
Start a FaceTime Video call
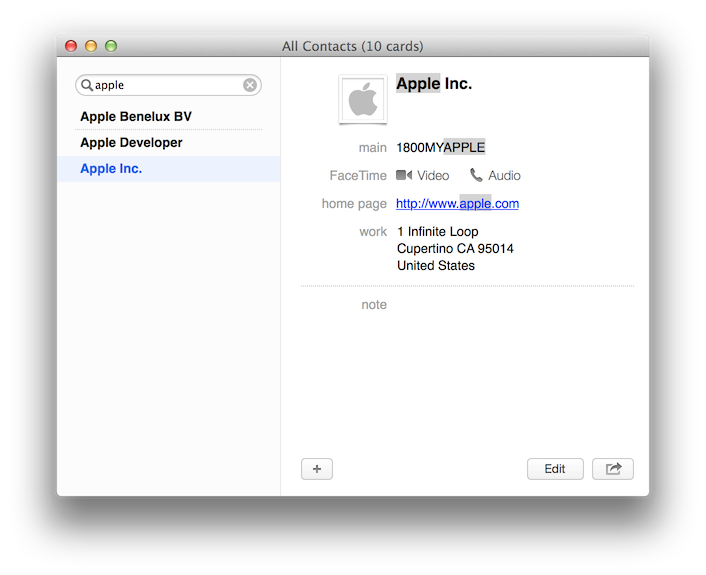point(422,175)
